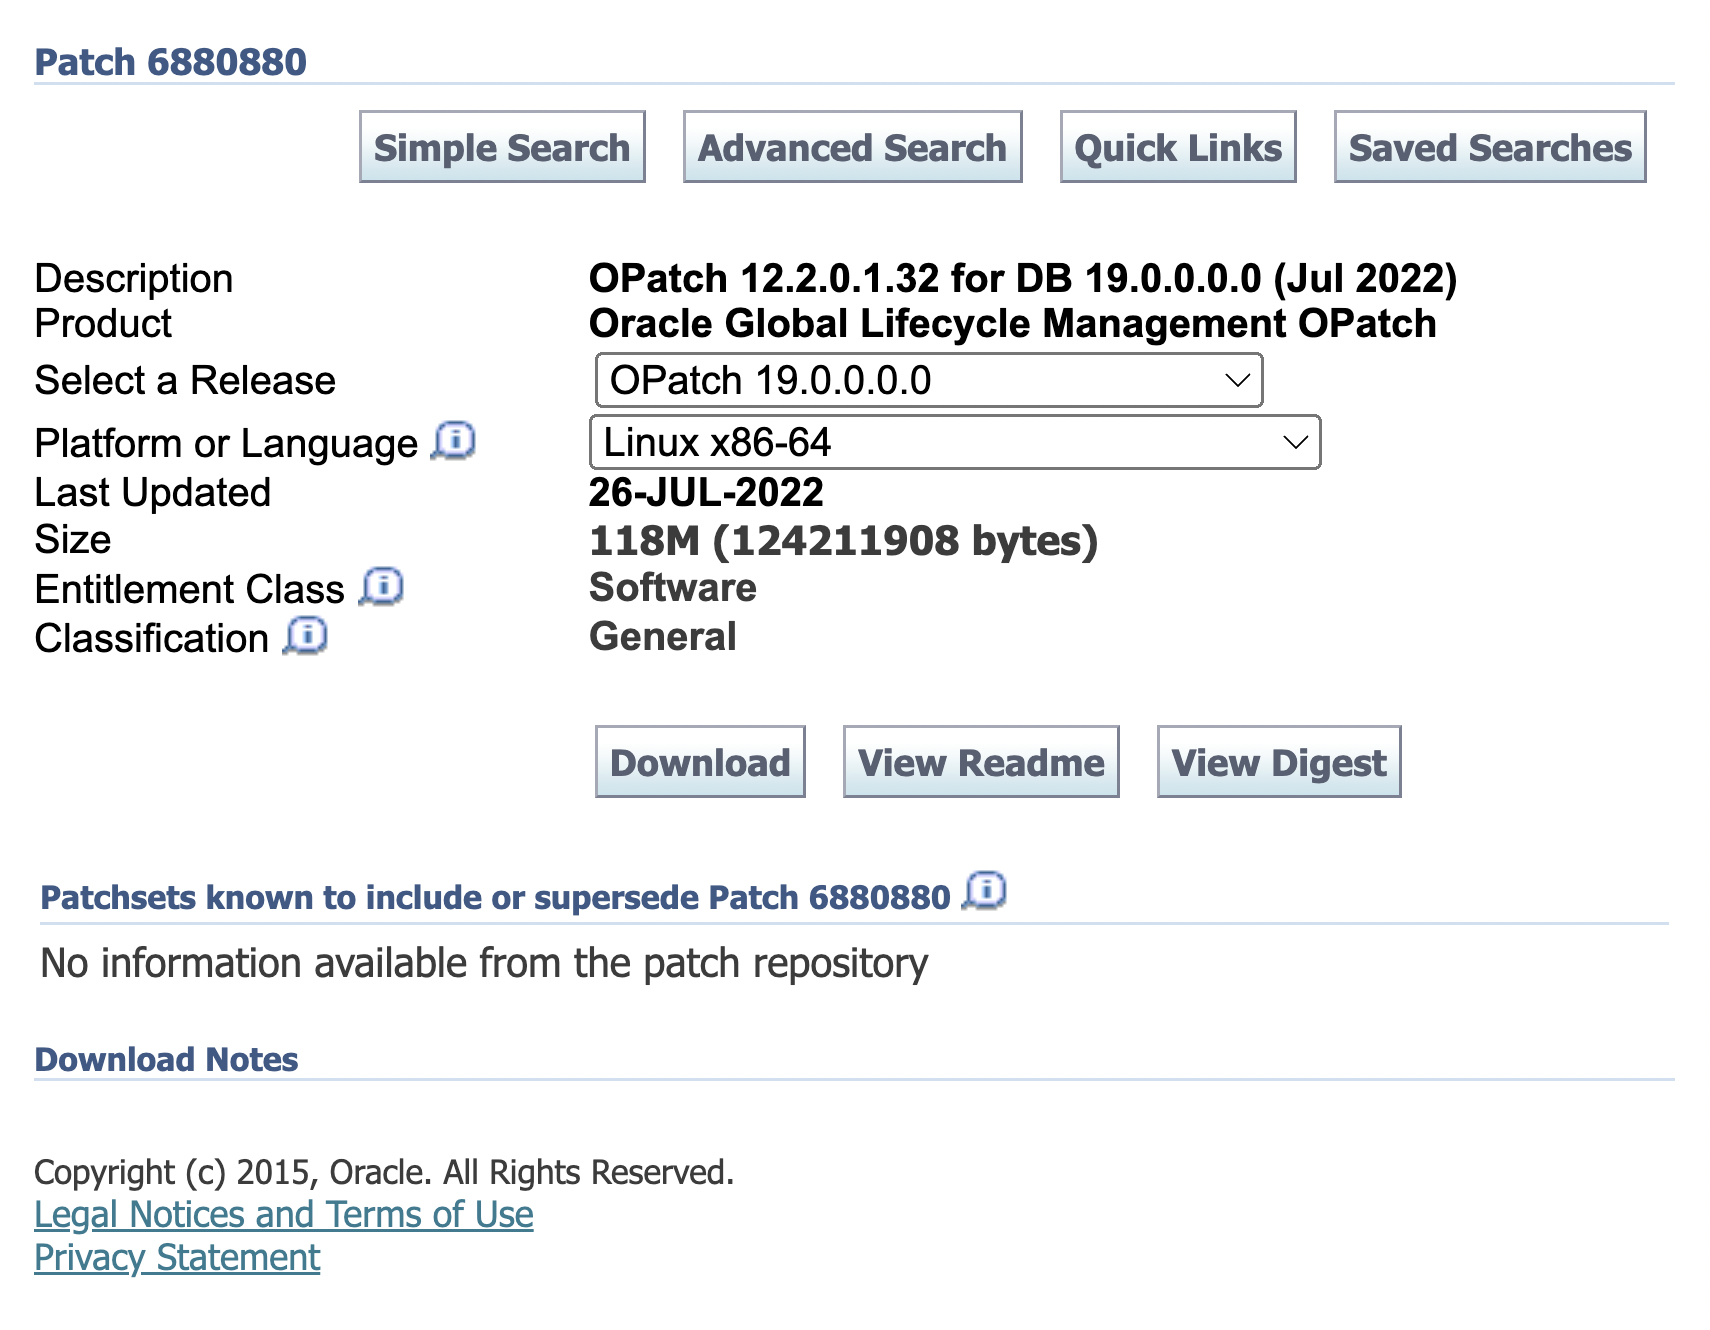The image size is (1710, 1330).
Task: Click the 118M (124211908 bytes) size value
Action: tap(844, 540)
